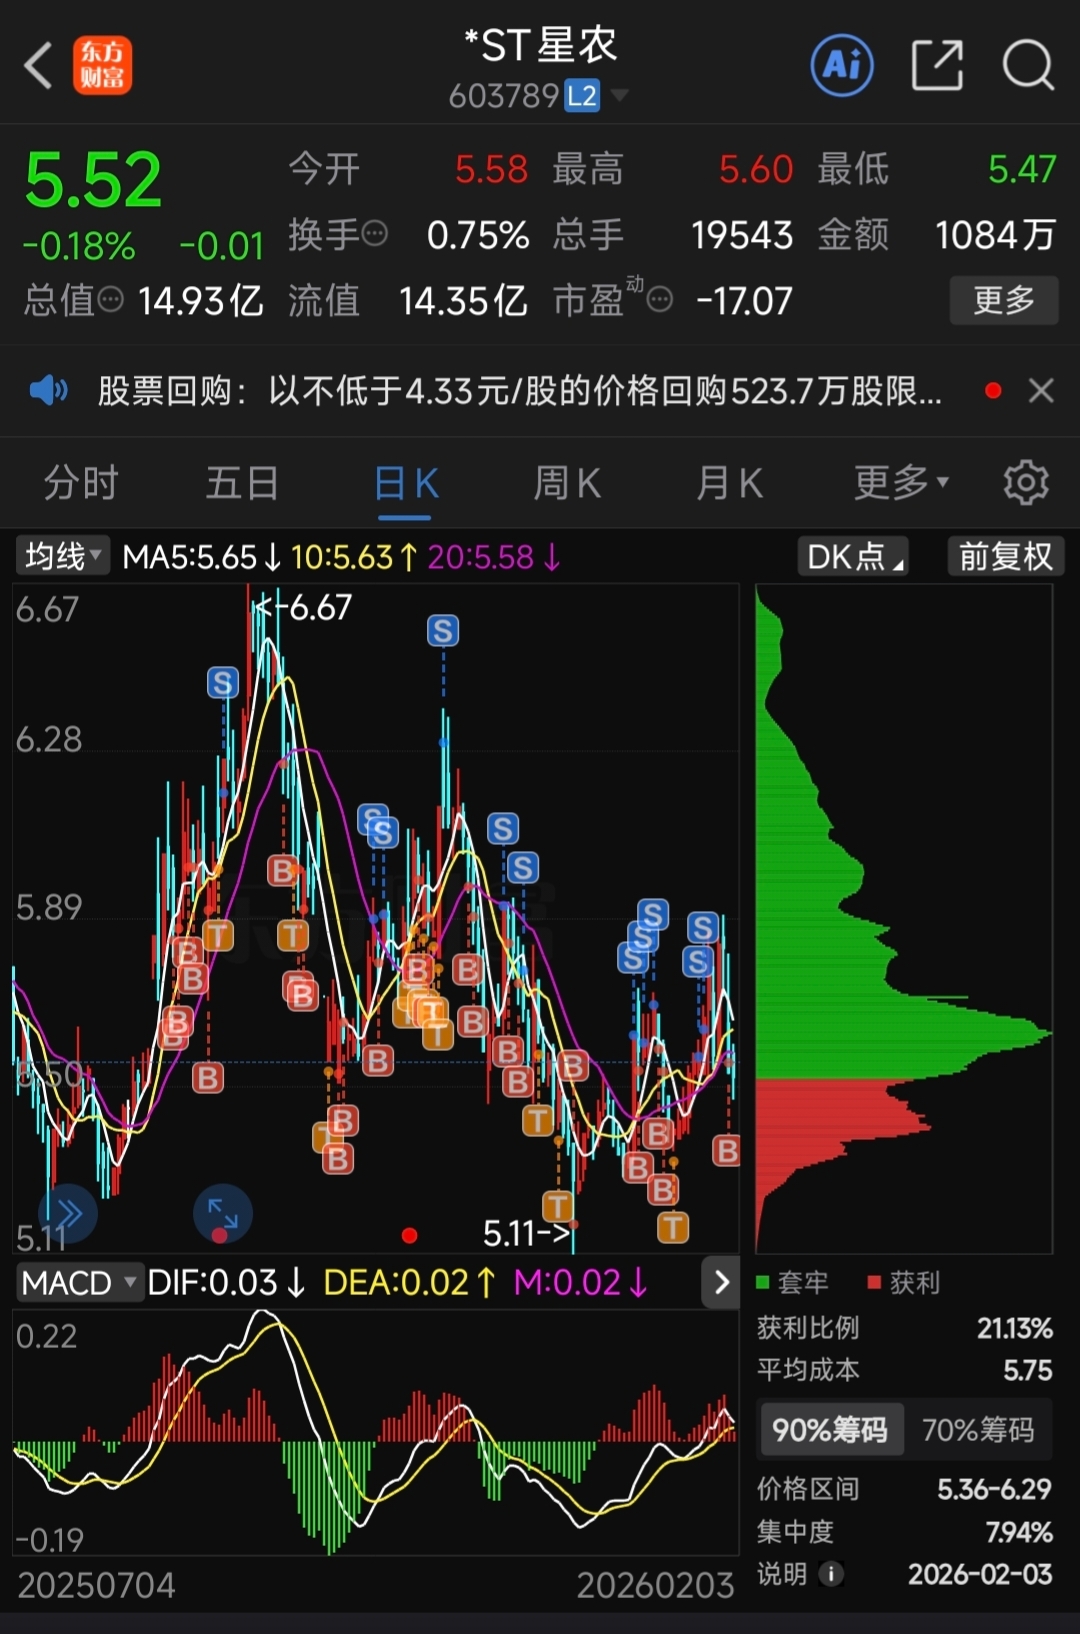Tap the total value info icon
The height and width of the screenshot is (1634, 1080).
[x=110, y=299]
